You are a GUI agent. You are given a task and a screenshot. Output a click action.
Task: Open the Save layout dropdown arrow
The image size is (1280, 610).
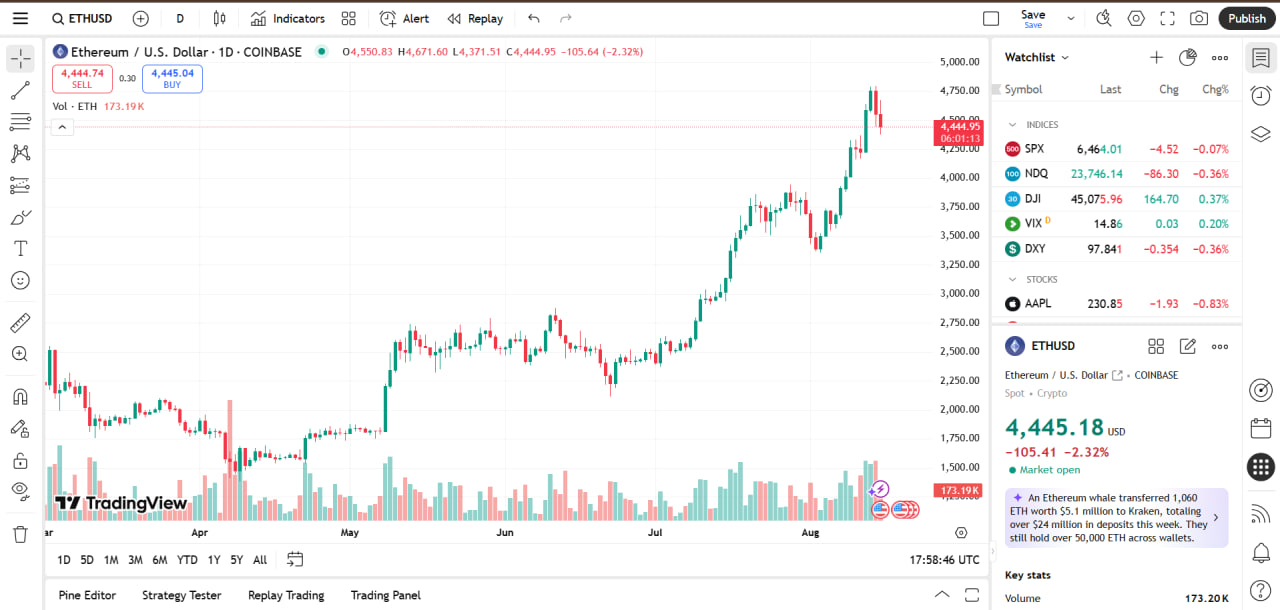point(1071,18)
